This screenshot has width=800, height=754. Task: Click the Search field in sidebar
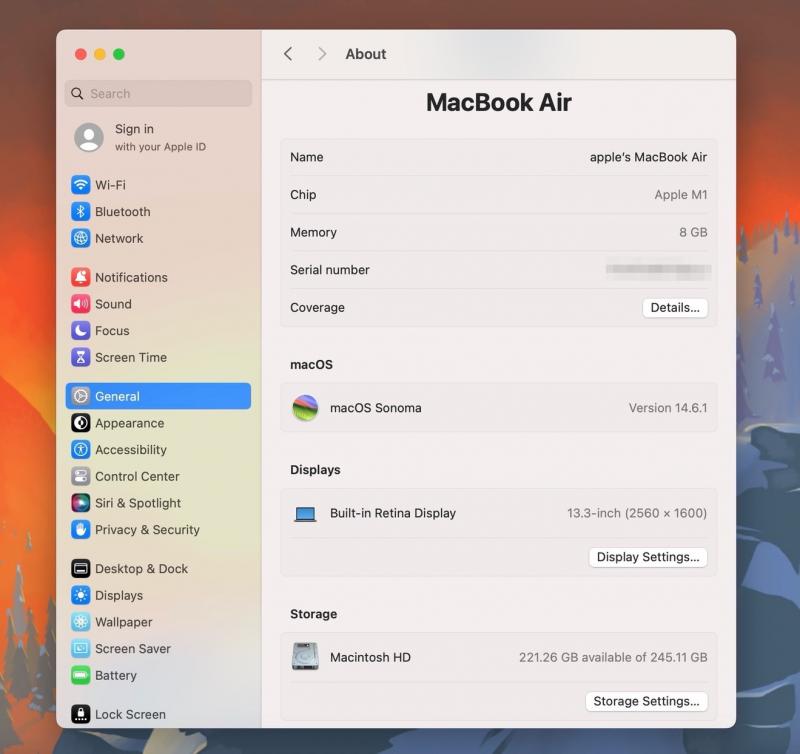click(x=158, y=93)
